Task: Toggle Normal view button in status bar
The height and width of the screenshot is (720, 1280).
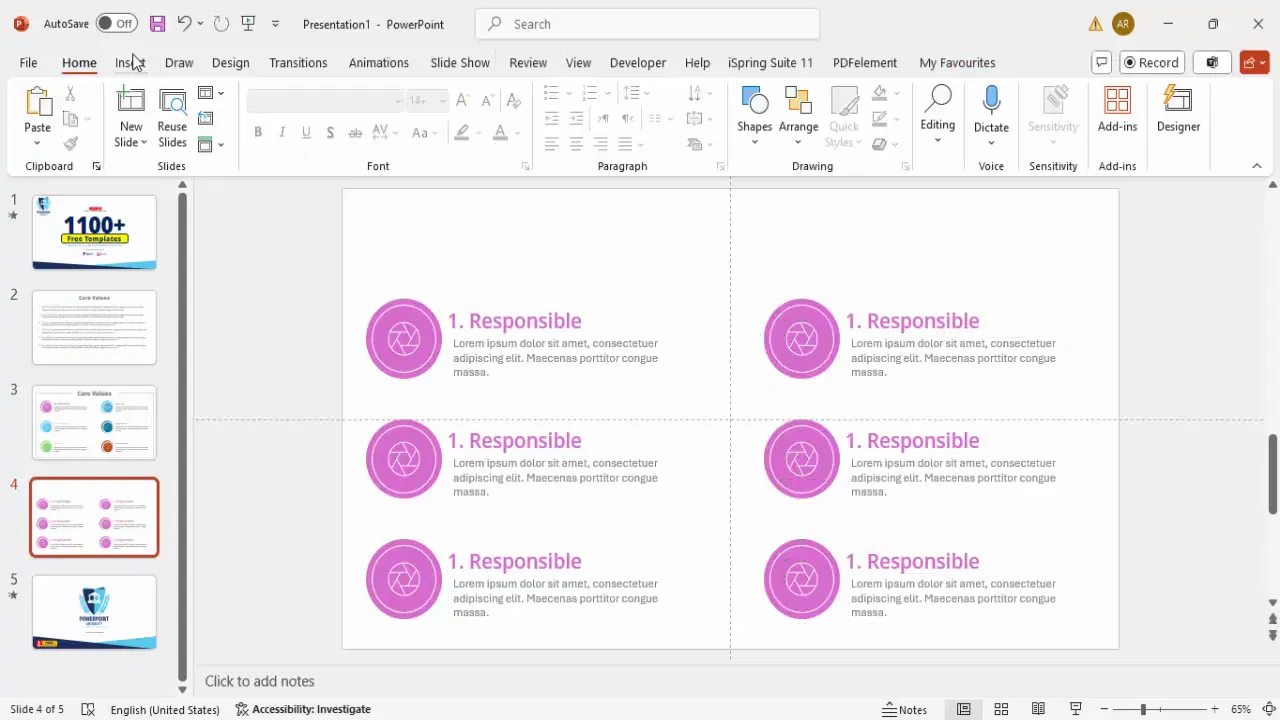Action: pyautogui.click(x=963, y=709)
